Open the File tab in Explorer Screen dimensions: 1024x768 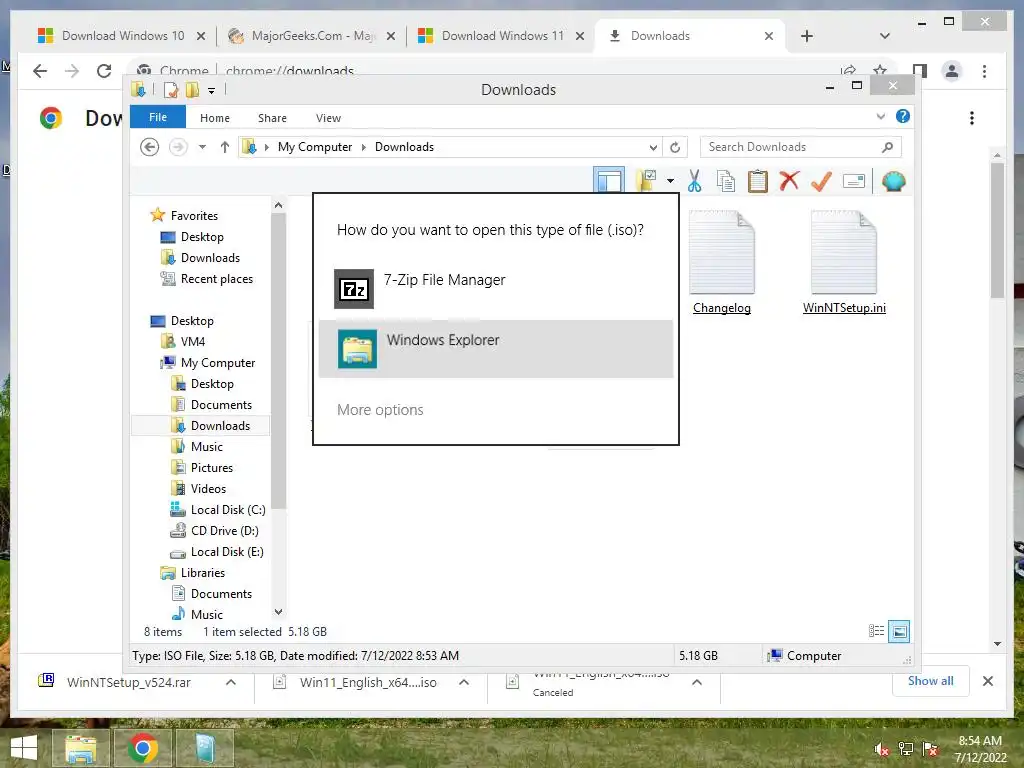pos(158,117)
